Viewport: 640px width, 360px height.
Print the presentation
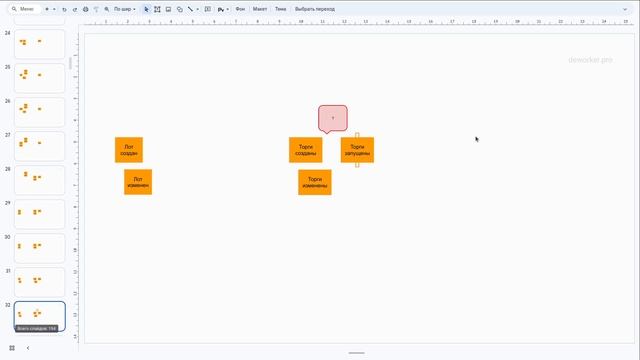[85, 9]
